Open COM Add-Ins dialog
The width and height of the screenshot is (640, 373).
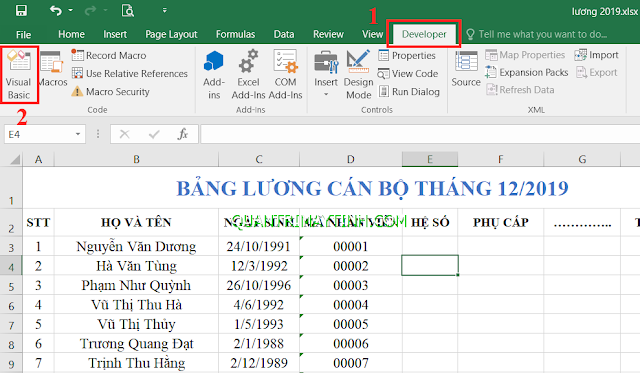[x=285, y=75]
